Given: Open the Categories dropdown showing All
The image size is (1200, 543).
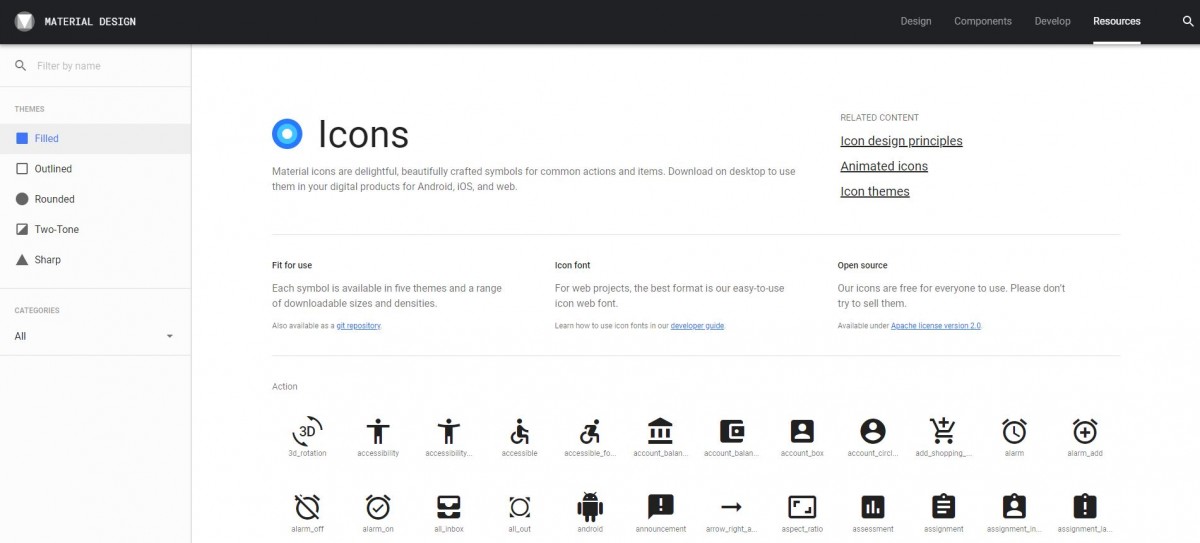Looking at the screenshot, I should point(95,336).
